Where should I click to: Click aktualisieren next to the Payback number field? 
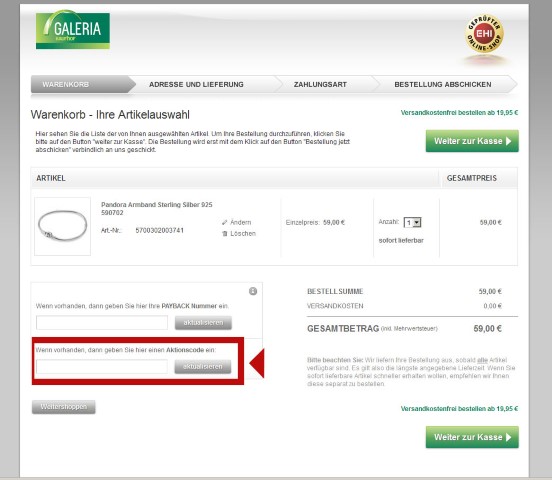pyautogui.click(x=203, y=323)
